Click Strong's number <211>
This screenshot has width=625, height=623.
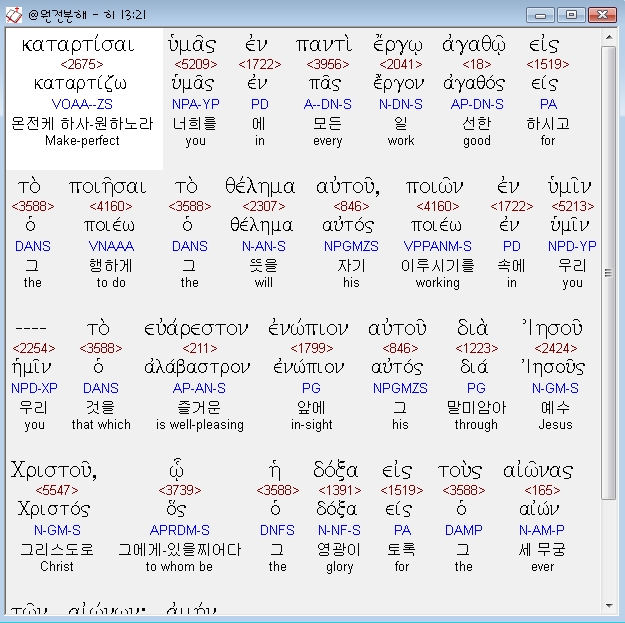click(x=200, y=348)
